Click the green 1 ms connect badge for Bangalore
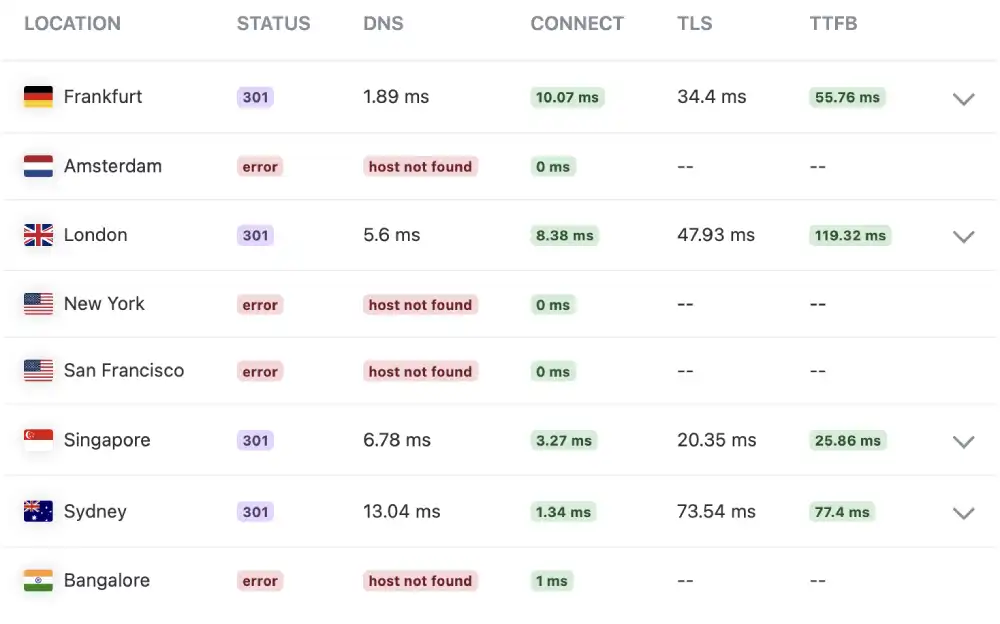The width and height of the screenshot is (1000, 624). 551,580
